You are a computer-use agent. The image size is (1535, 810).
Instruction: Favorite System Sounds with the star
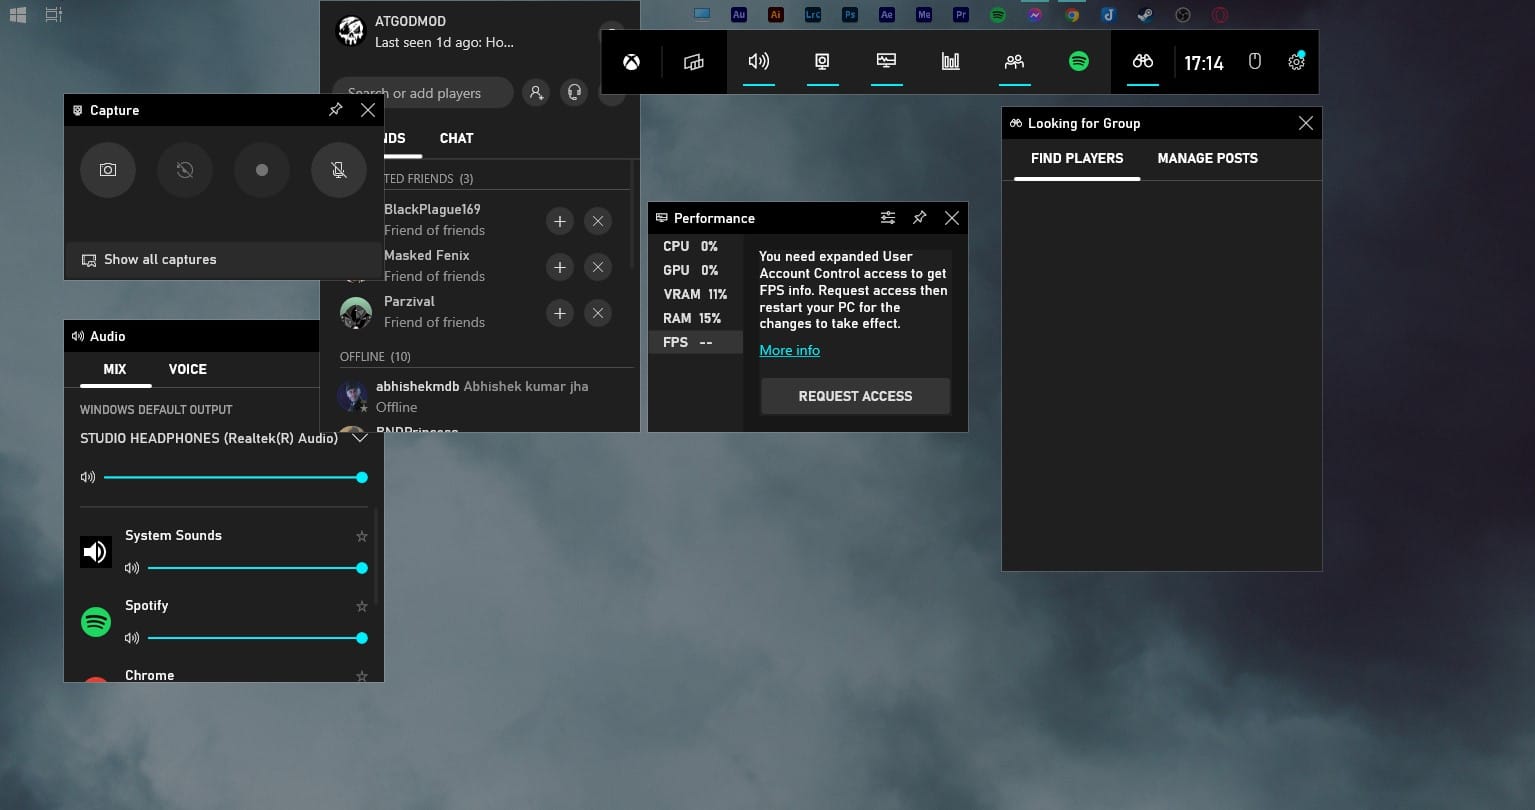click(362, 536)
